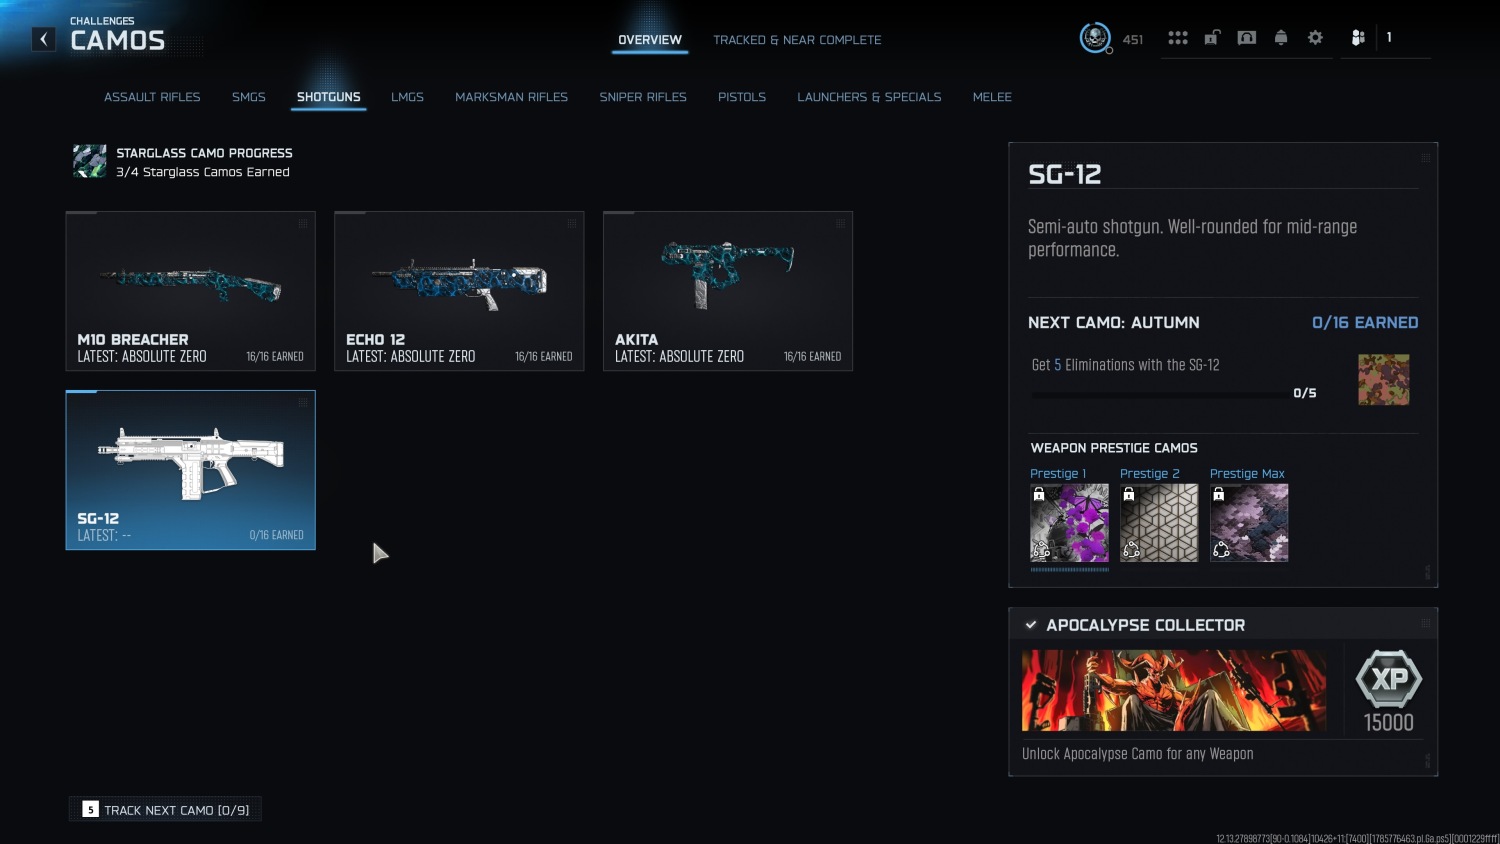Click the party count number 1
The width and height of the screenshot is (1500, 844).
click(x=1389, y=37)
